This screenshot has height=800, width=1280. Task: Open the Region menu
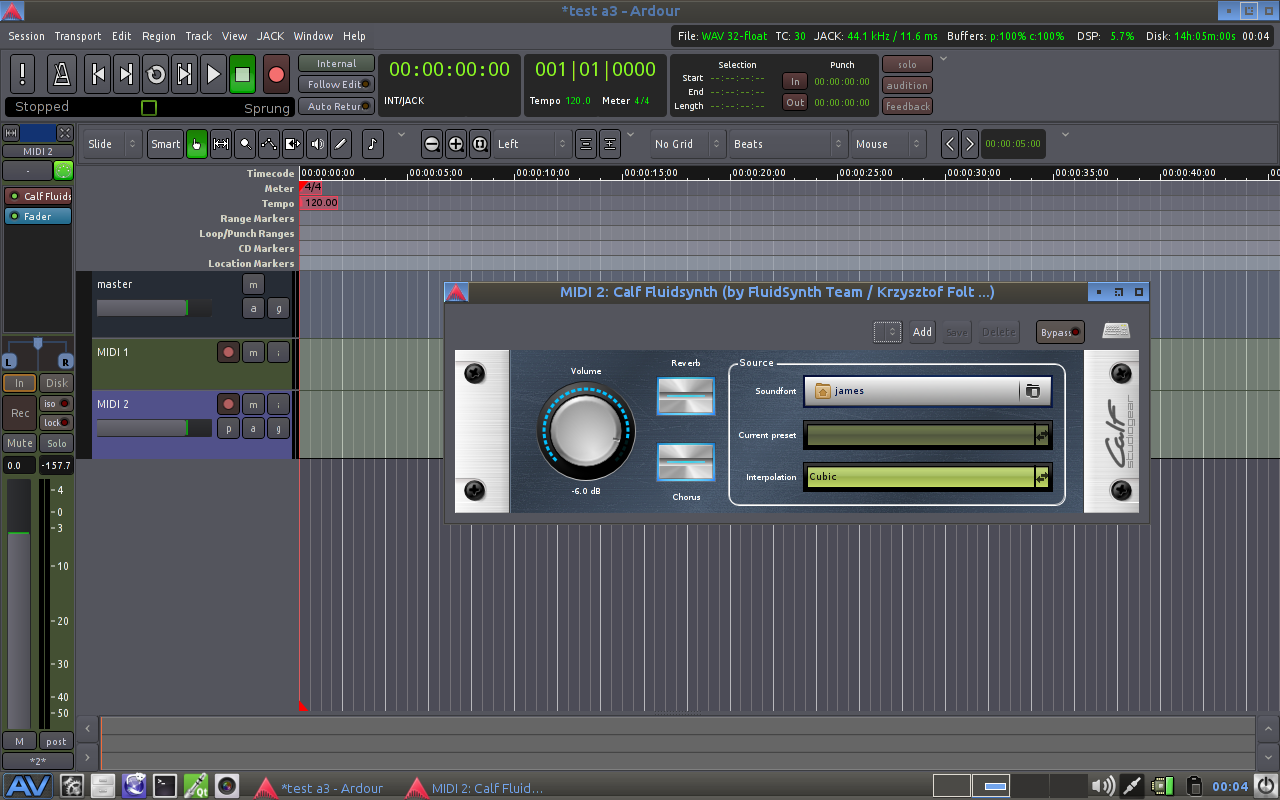158,36
